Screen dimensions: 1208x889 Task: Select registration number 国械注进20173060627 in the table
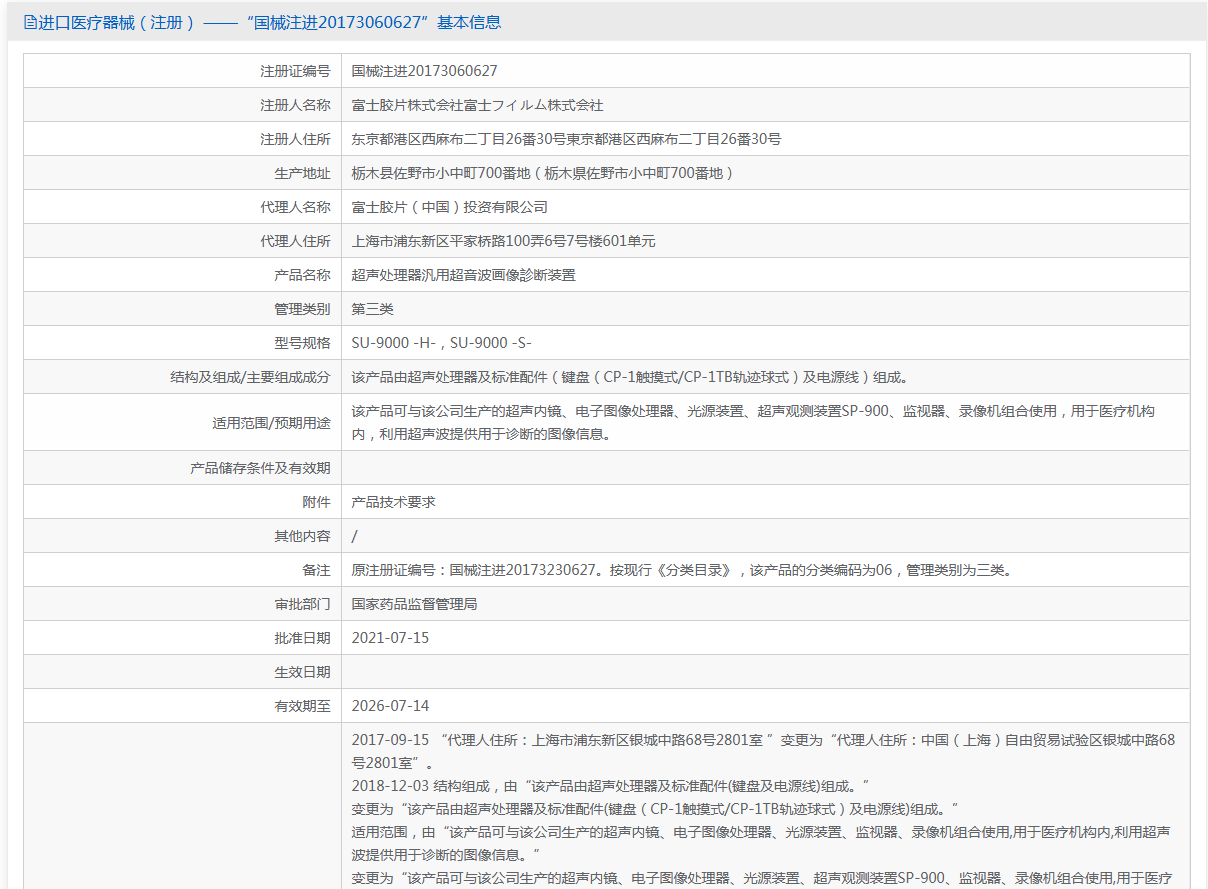point(425,71)
